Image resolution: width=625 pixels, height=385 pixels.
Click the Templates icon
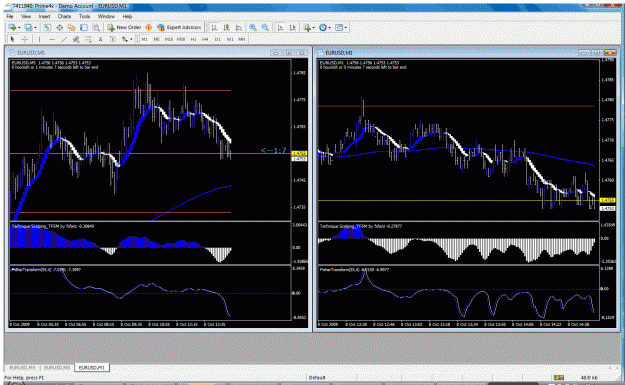339,28
